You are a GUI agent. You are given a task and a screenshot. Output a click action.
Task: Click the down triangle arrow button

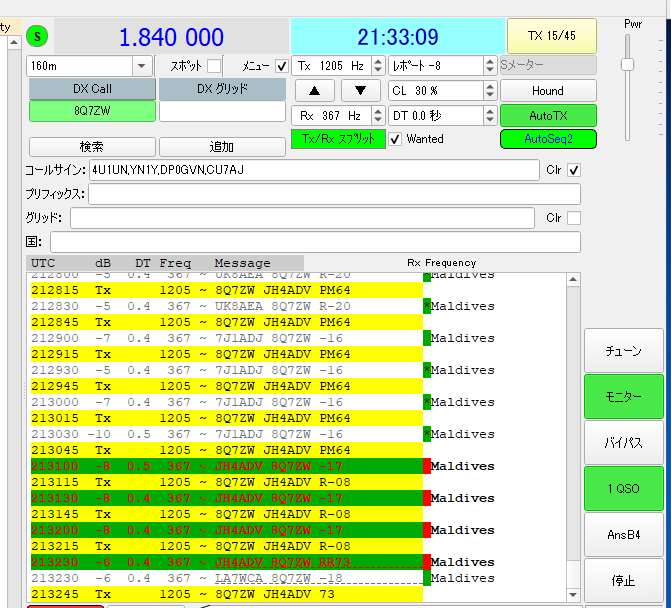tap(360, 90)
